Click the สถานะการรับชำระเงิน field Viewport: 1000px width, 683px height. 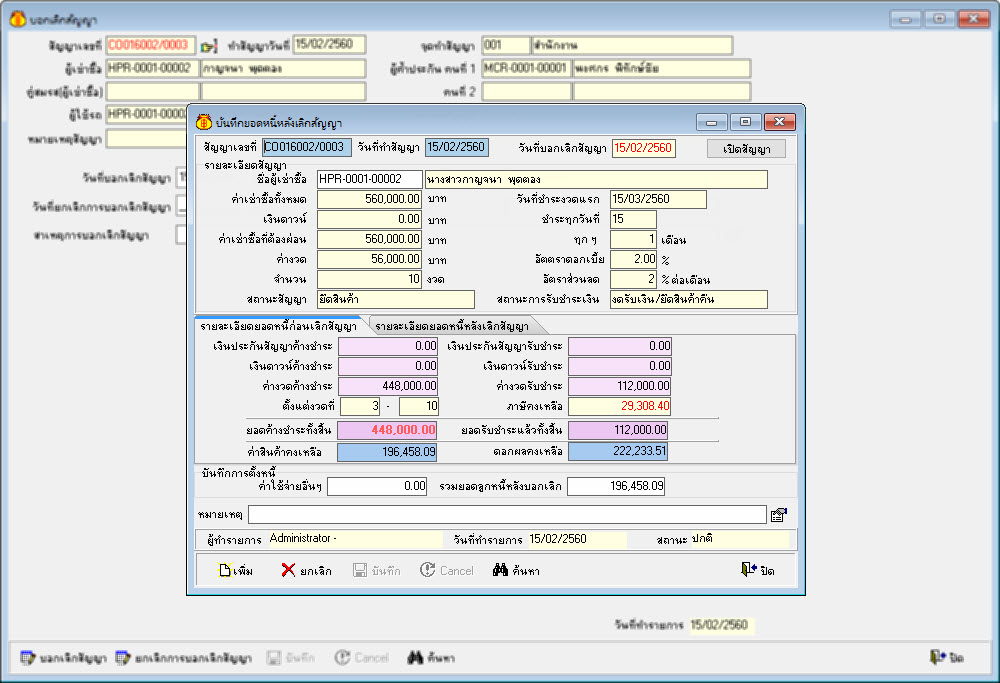(x=689, y=299)
